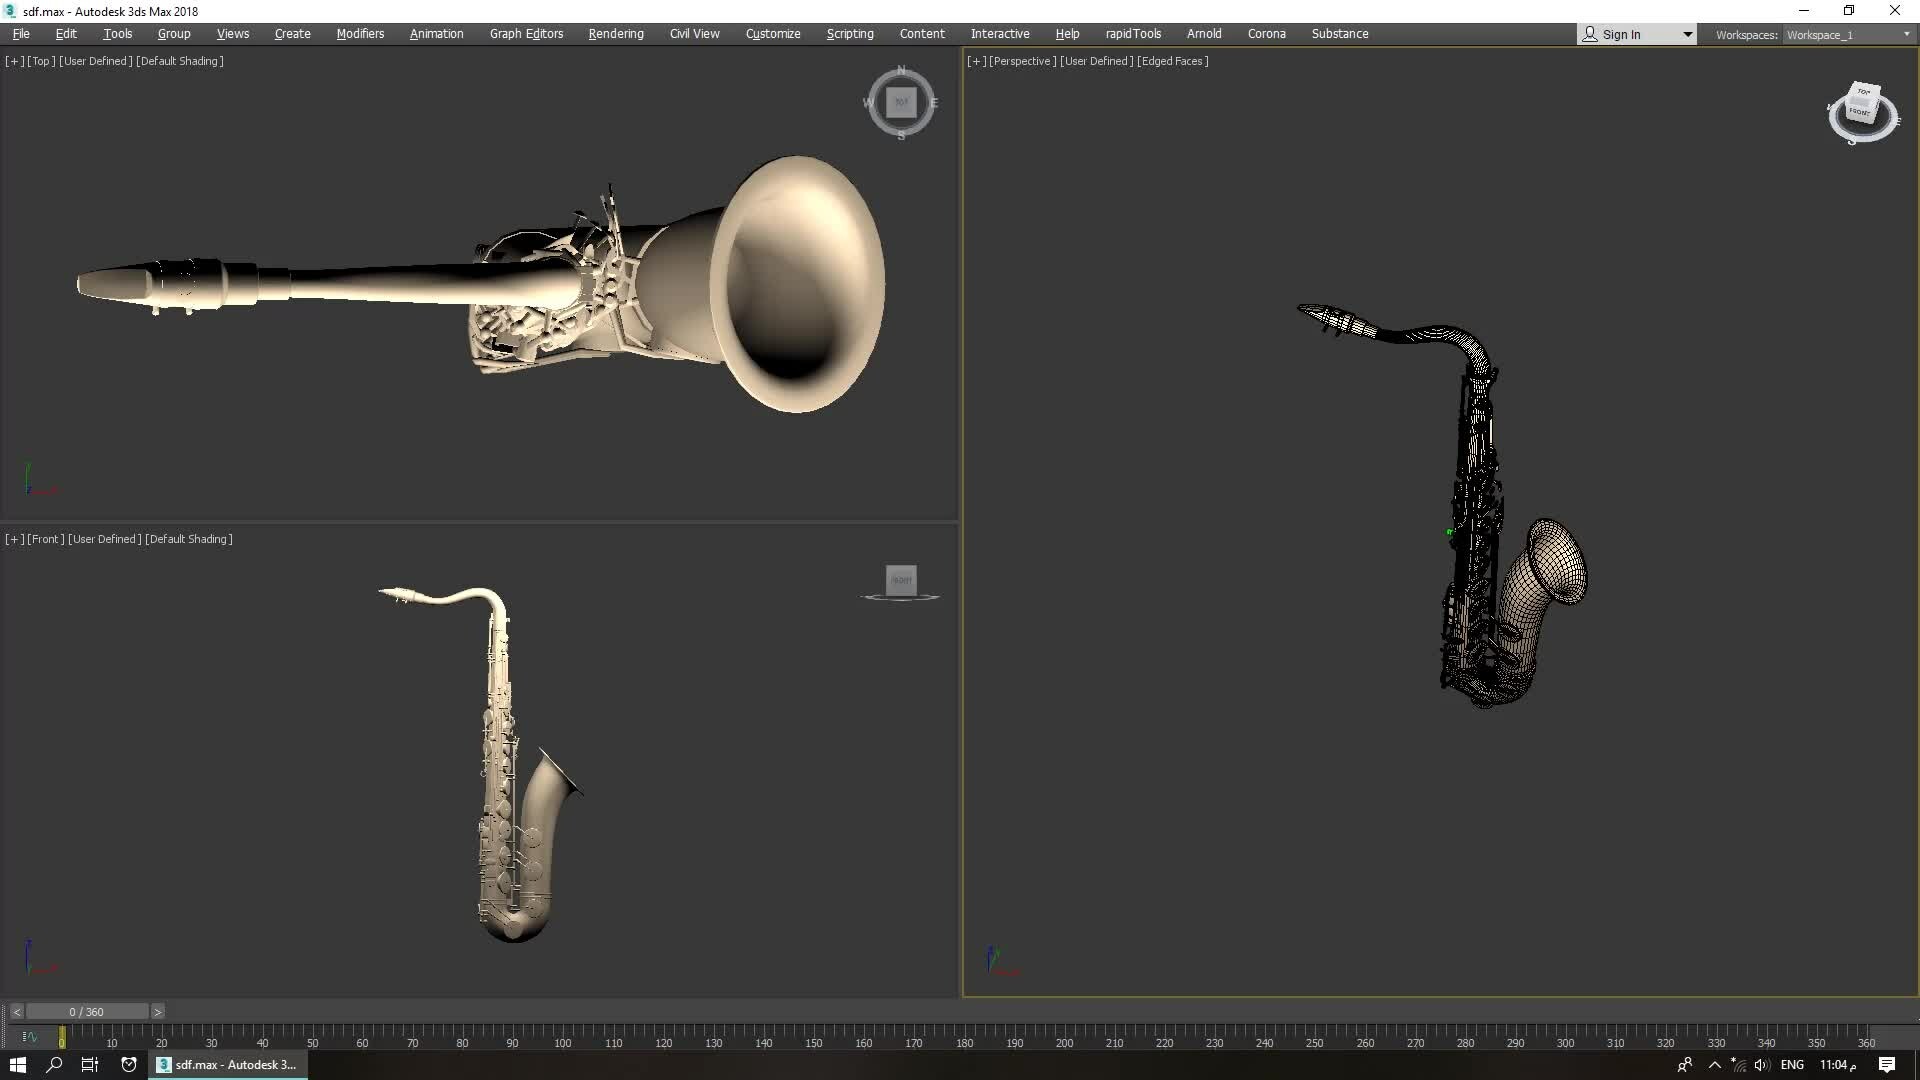Switch keyboard language via the ENG indicator
The width and height of the screenshot is (1920, 1080).
point(1793,1064)
